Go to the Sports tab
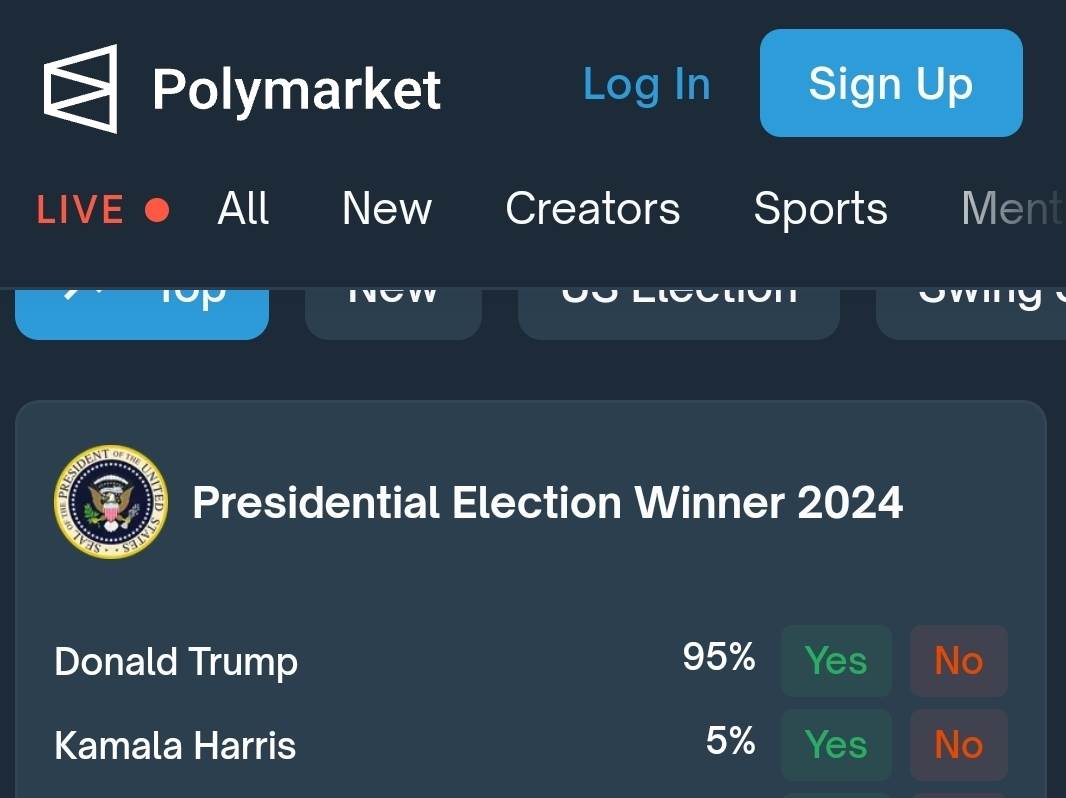The width and height of the screenshot is (1066, 798). (x=820, y=209)
